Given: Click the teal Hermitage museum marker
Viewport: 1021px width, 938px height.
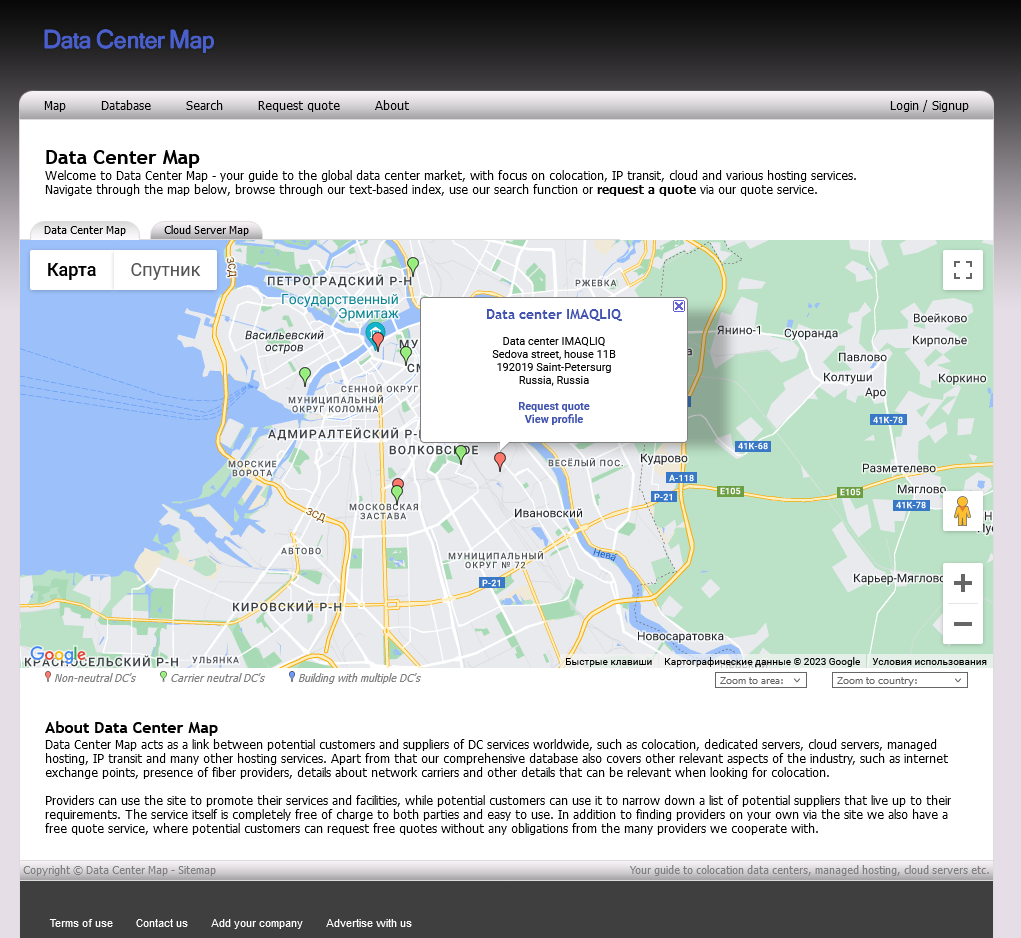Looking at the screenshot, I should click(x=372, y=331).
